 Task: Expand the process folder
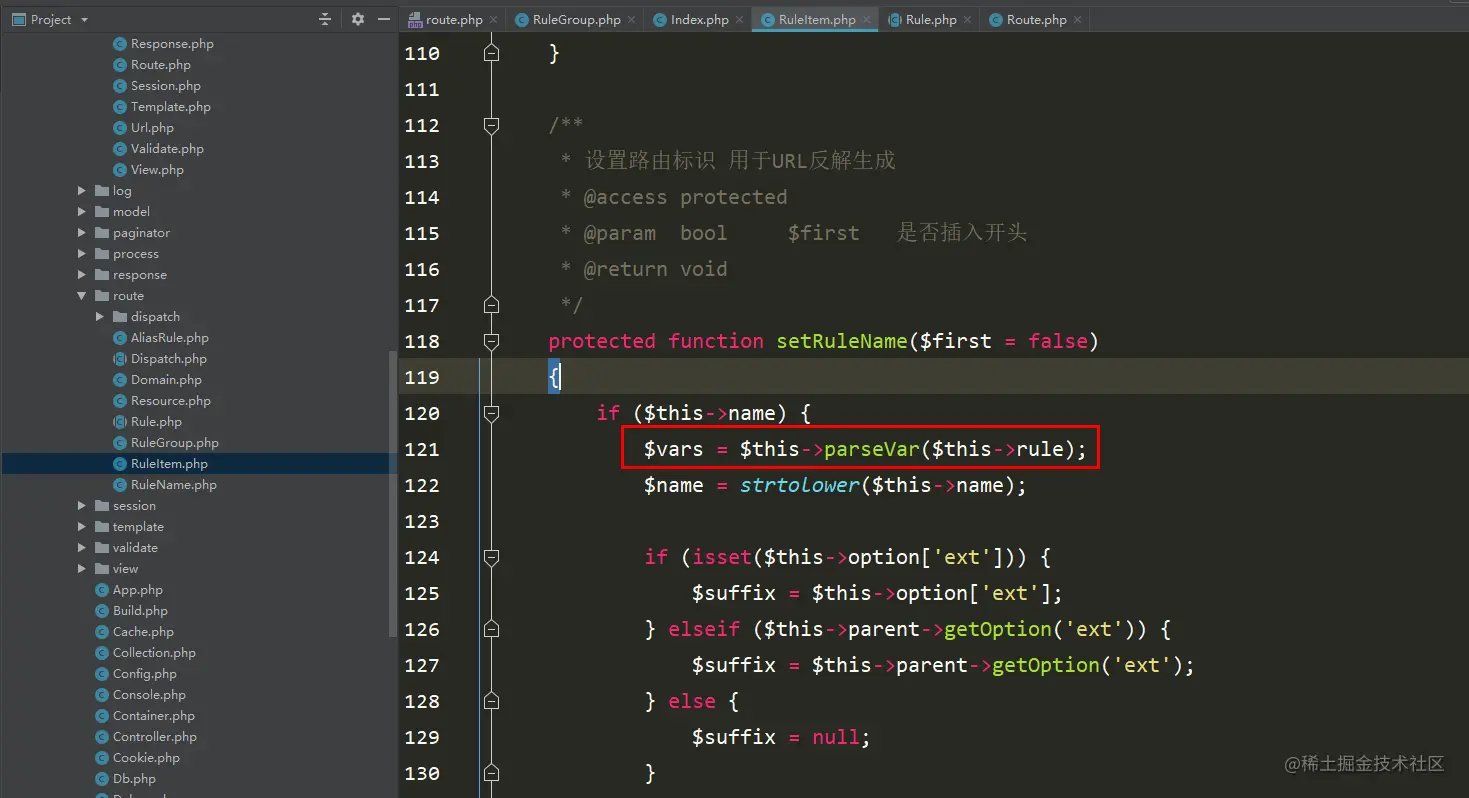(x=82, y=253)
